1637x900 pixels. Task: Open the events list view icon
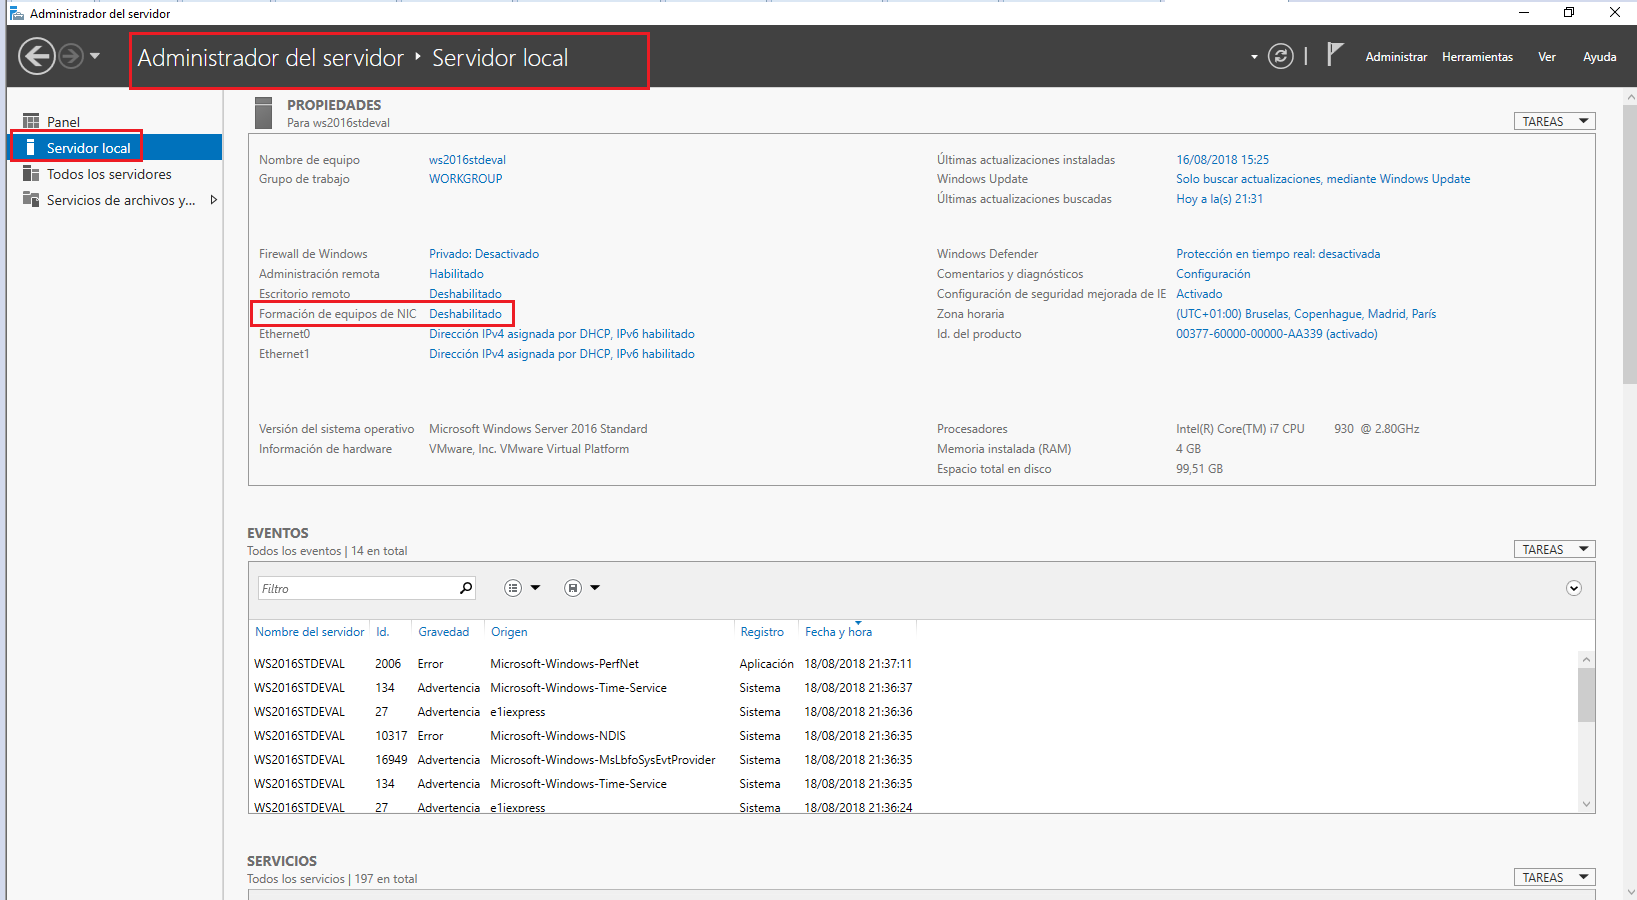click(515, 587)
